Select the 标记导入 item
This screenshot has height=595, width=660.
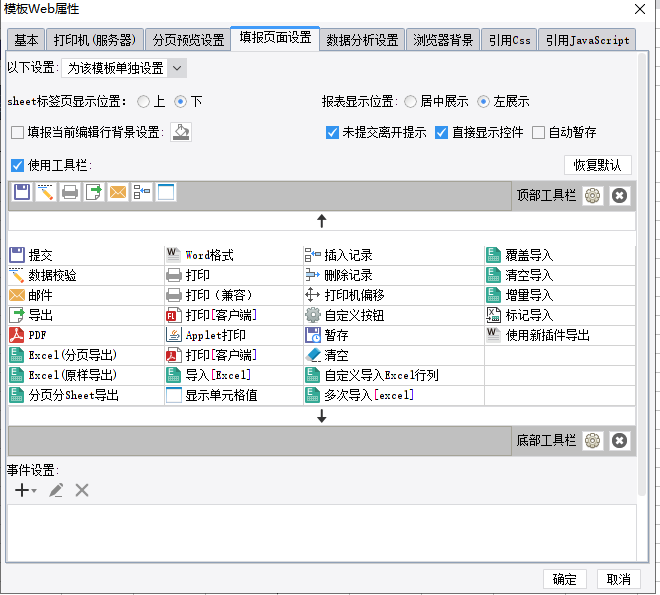click(x=560, y=315)
